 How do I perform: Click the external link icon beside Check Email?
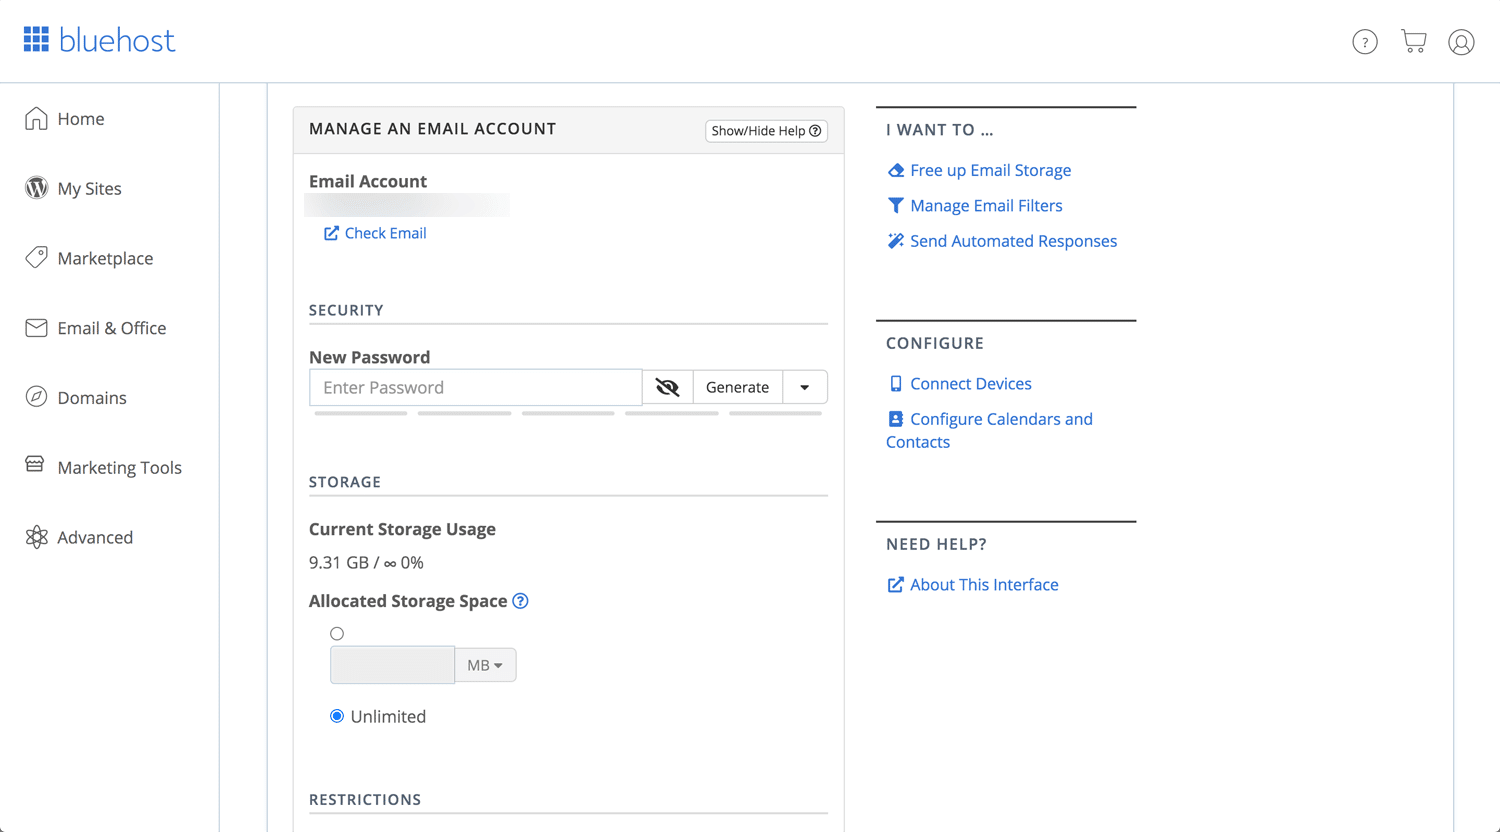tap(331, 233)
